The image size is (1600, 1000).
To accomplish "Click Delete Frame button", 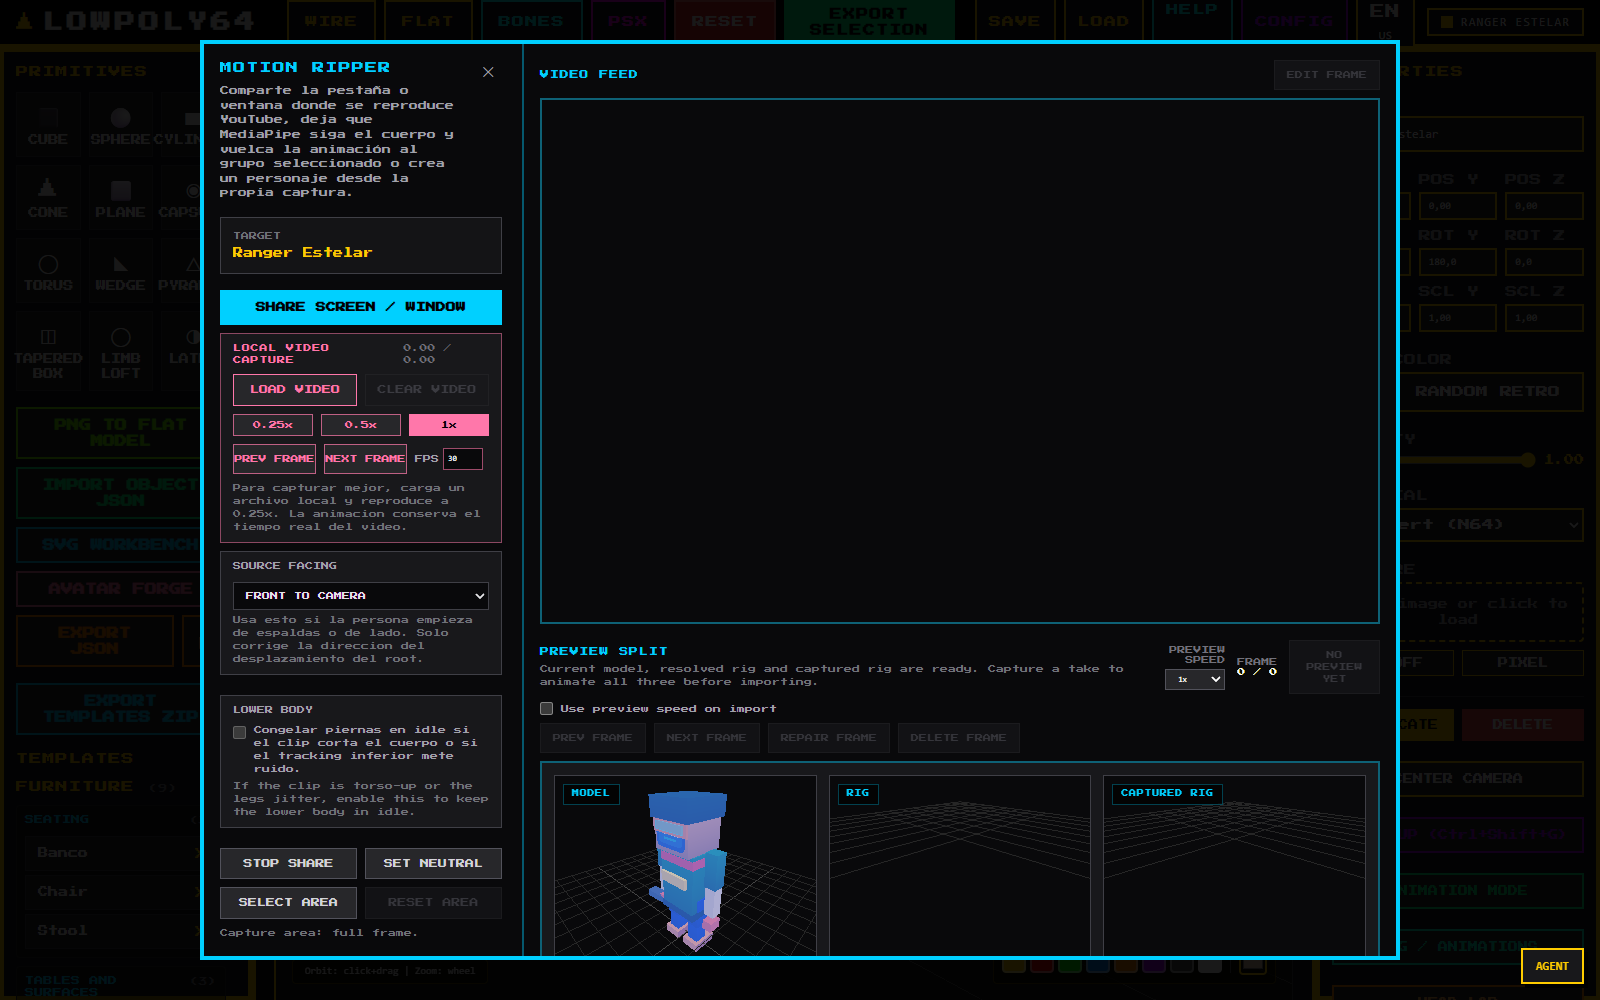I will 958,738.
